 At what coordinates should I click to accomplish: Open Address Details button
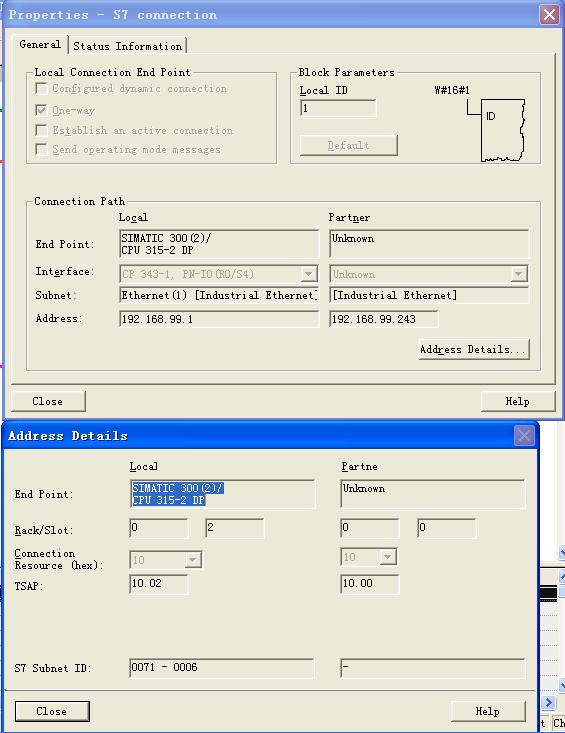pos(474,349)
